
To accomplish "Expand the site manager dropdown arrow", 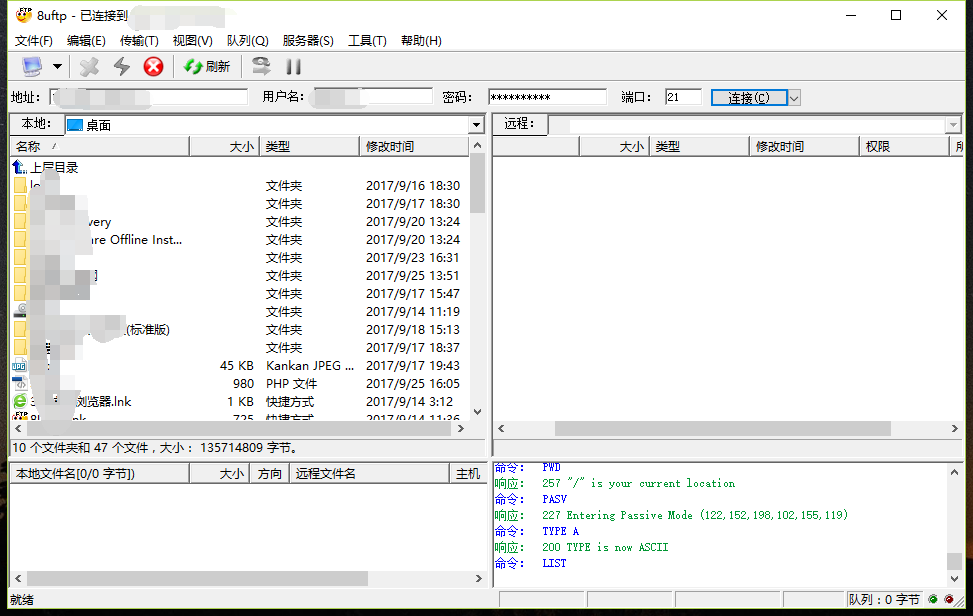I will click(57, 66).
